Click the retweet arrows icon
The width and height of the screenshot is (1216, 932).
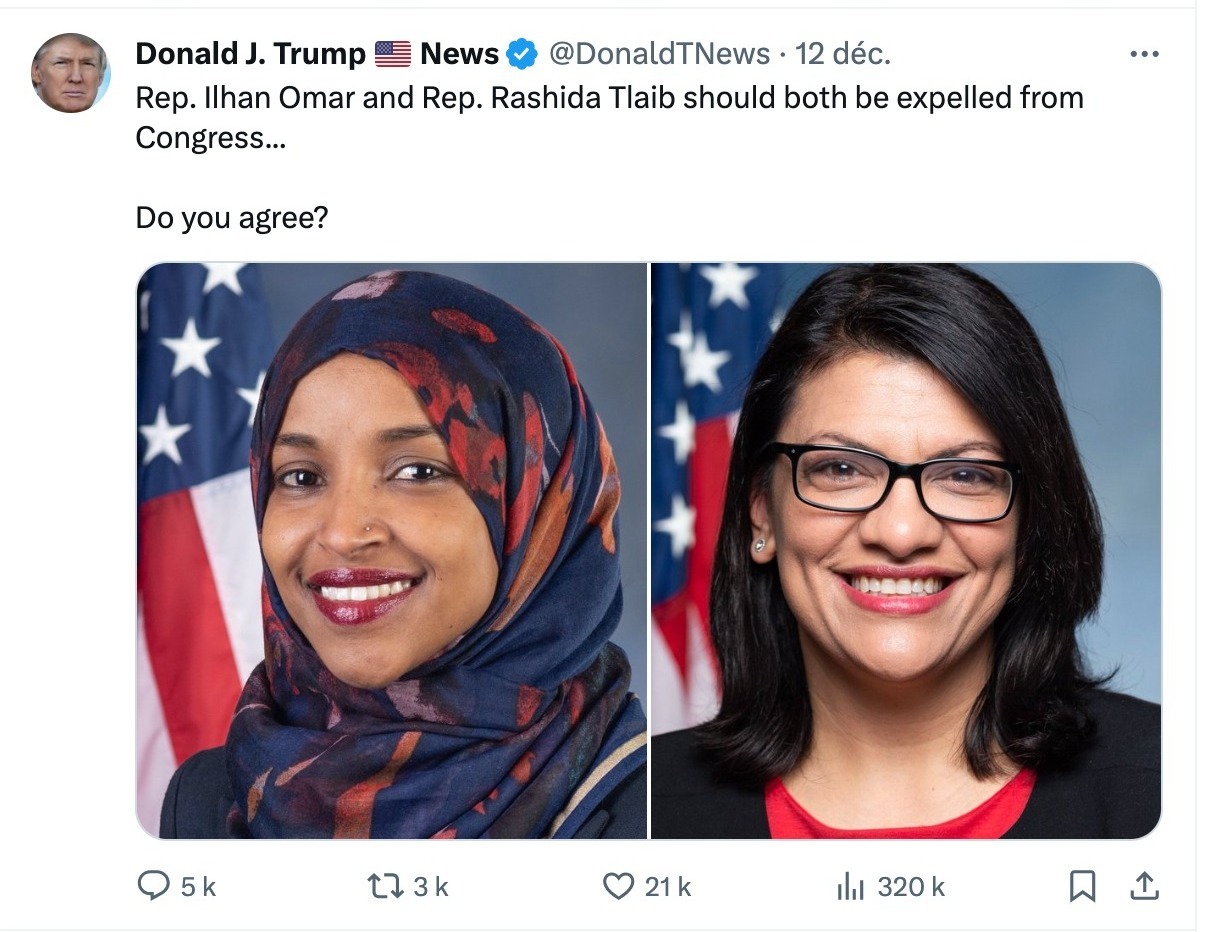pos(385,885)
